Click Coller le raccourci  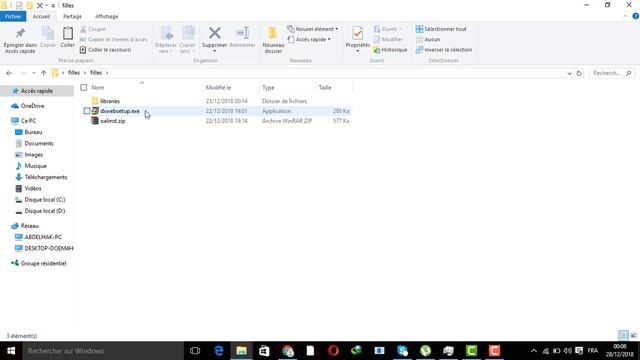tap(105, 50)
